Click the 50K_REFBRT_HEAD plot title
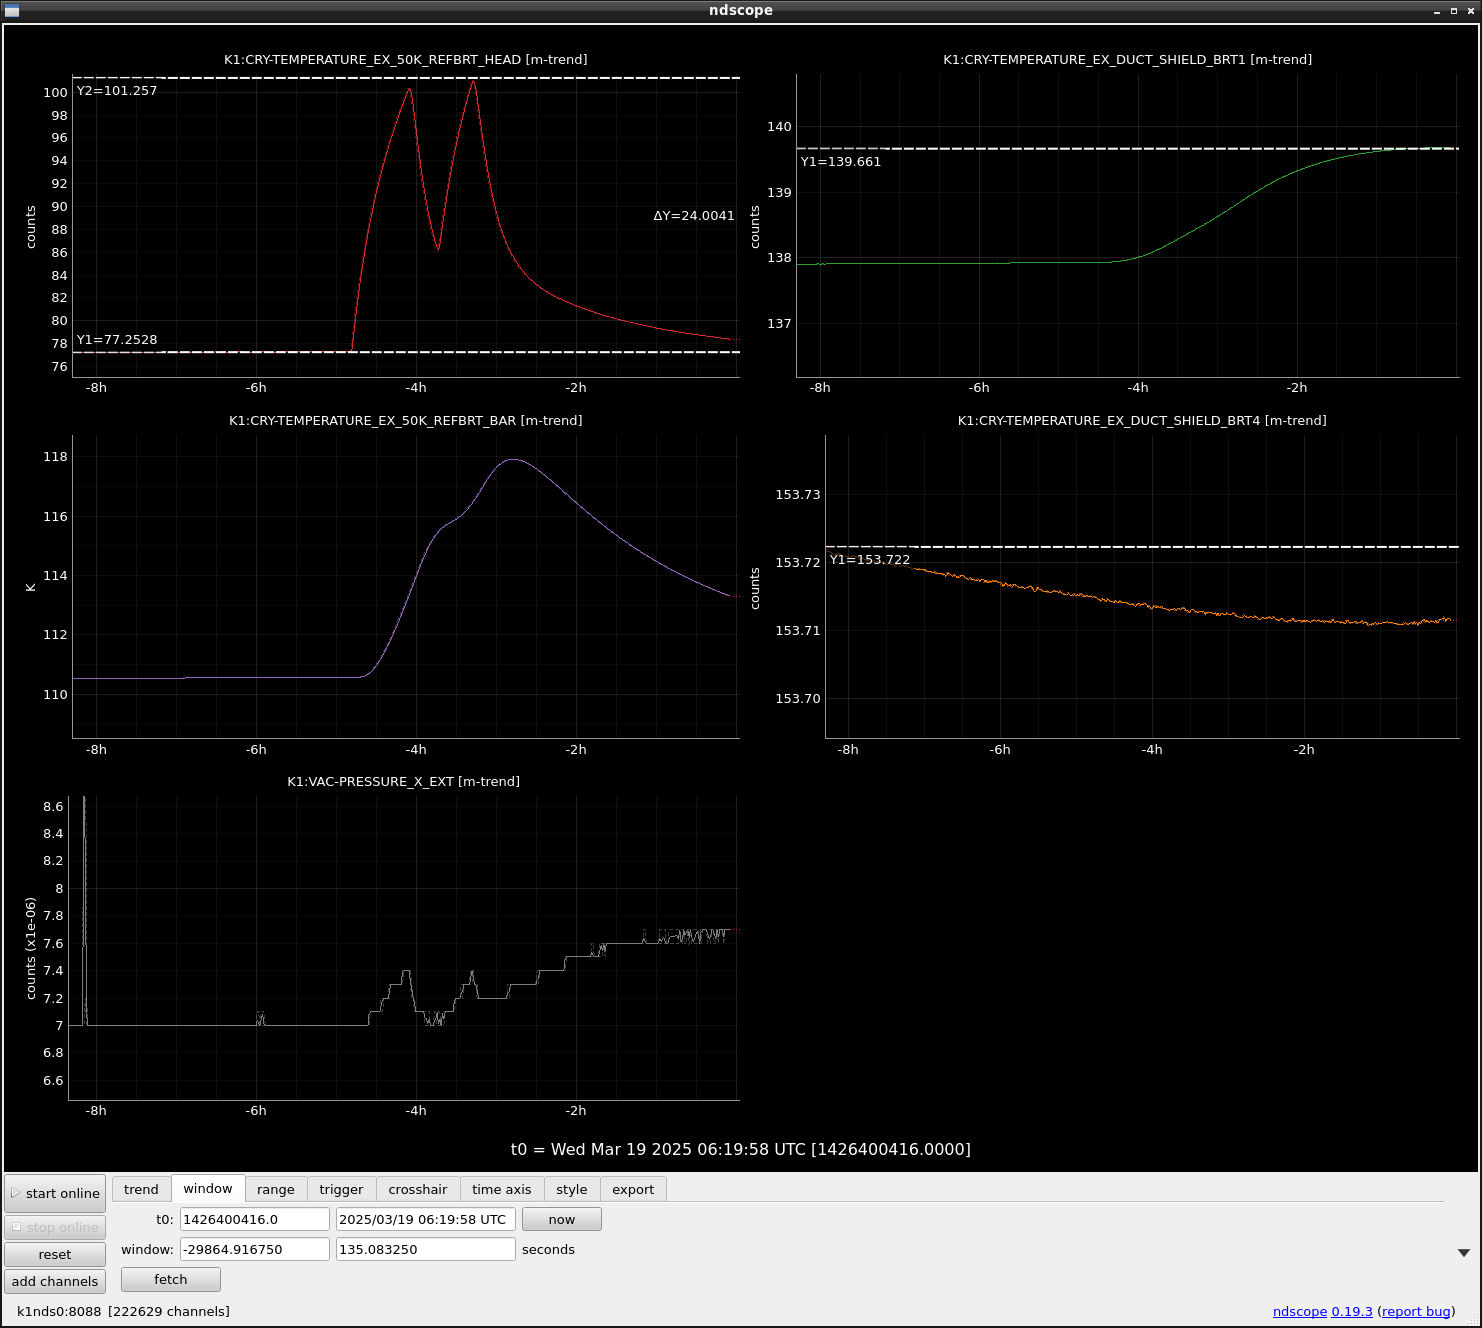This screenshot has width=1482, height=1328. [406, 59]
